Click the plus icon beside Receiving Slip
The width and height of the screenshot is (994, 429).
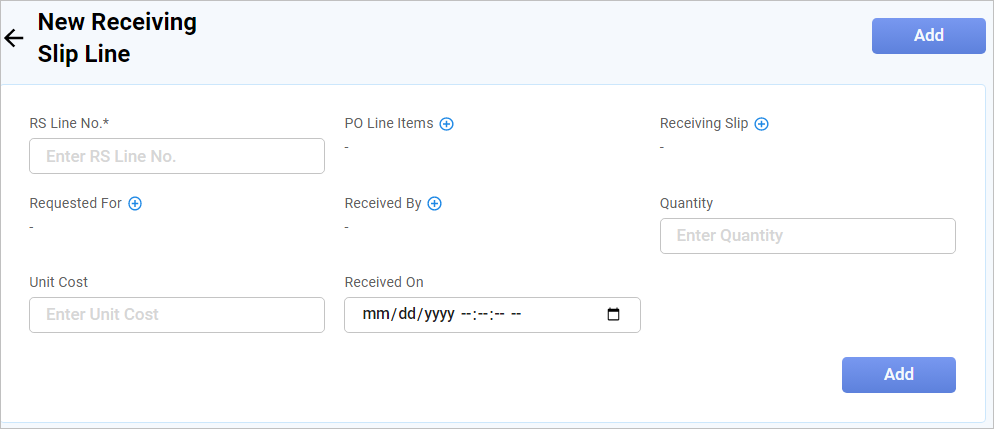pyautogui.click(x=761, y=124)
